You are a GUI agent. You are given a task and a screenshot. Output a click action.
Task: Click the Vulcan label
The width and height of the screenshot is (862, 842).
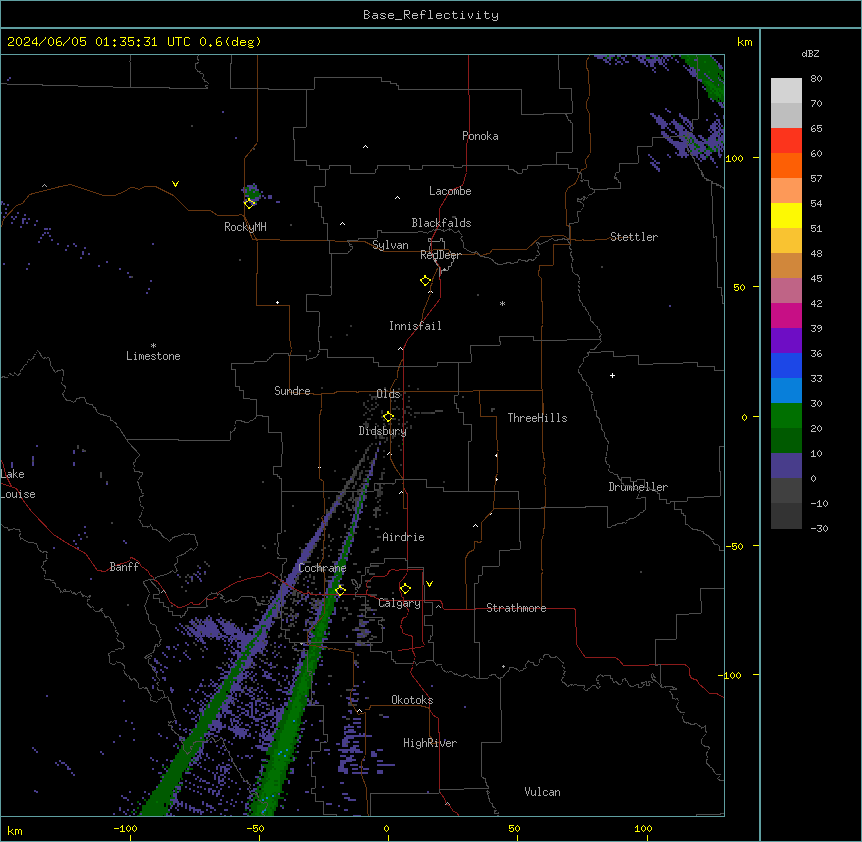point(543,792)
